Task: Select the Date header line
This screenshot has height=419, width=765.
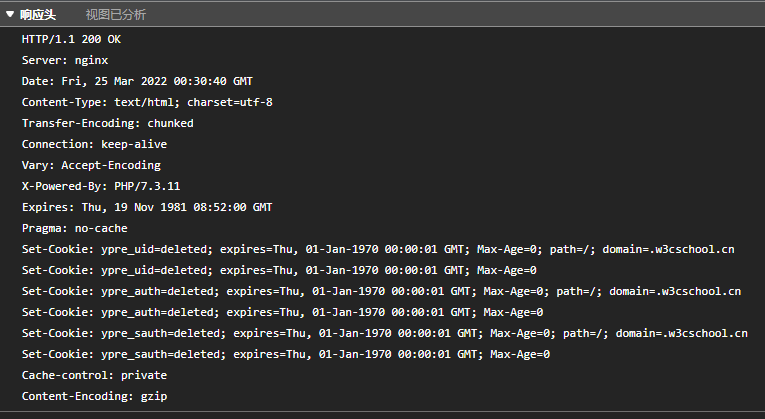Action: pos(137,81)
